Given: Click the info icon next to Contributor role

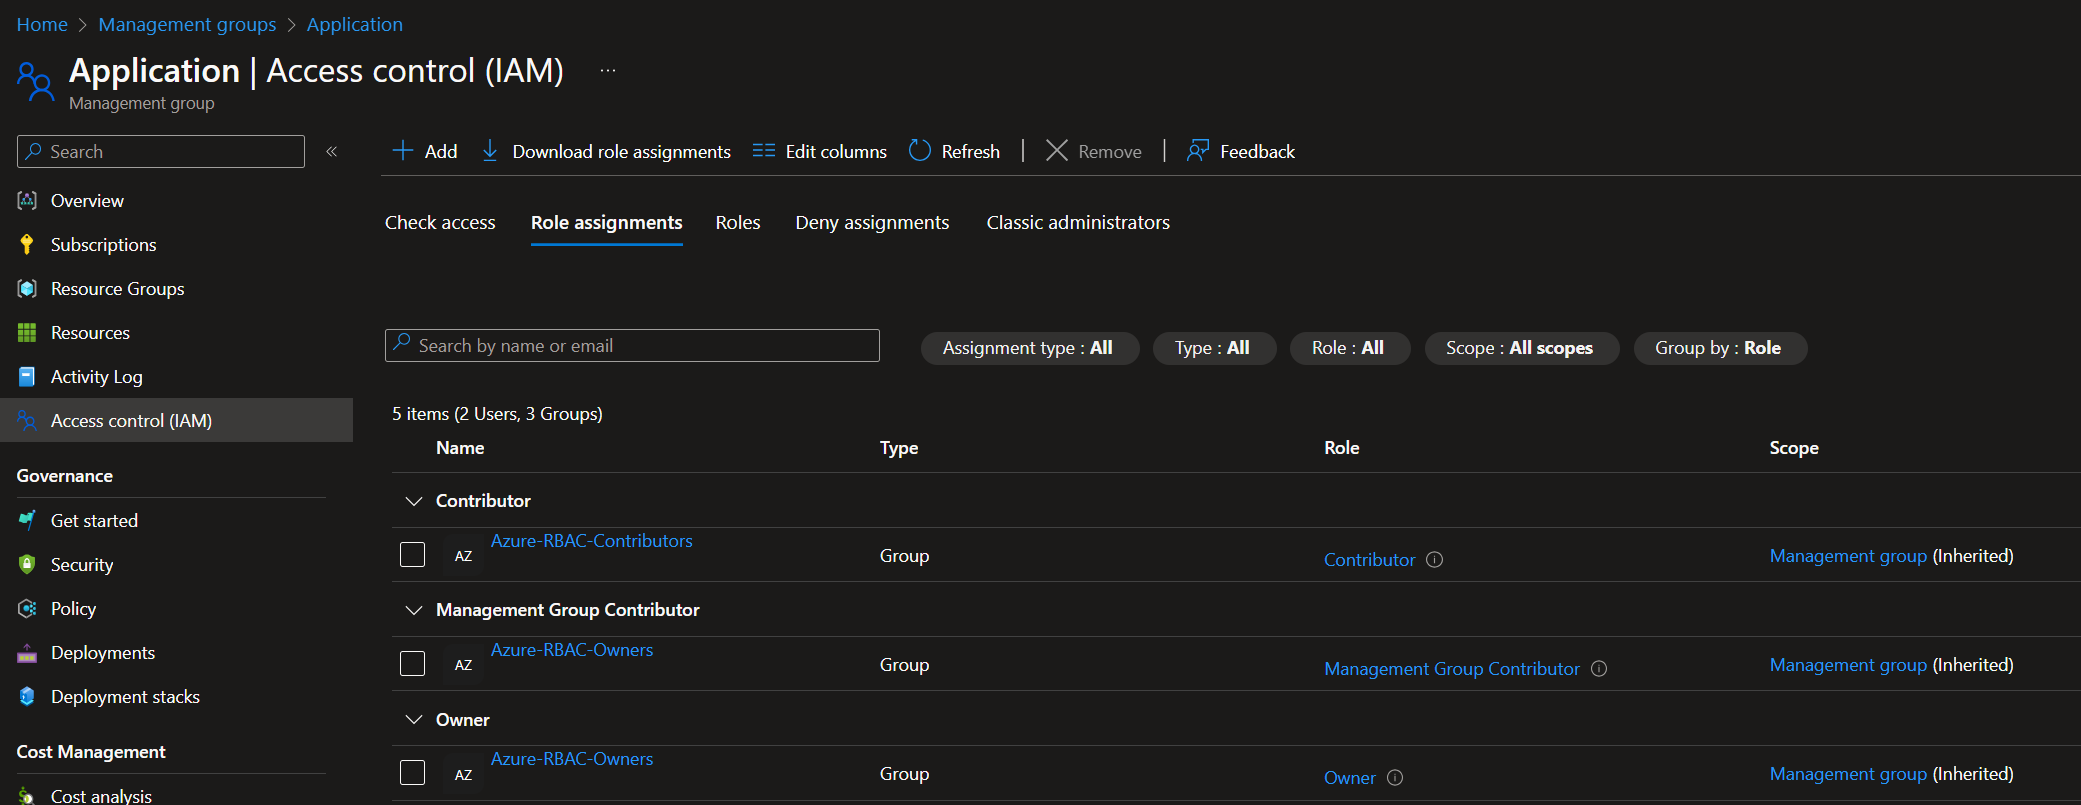Looking at the screenshot, I should tap(1434, 560).
